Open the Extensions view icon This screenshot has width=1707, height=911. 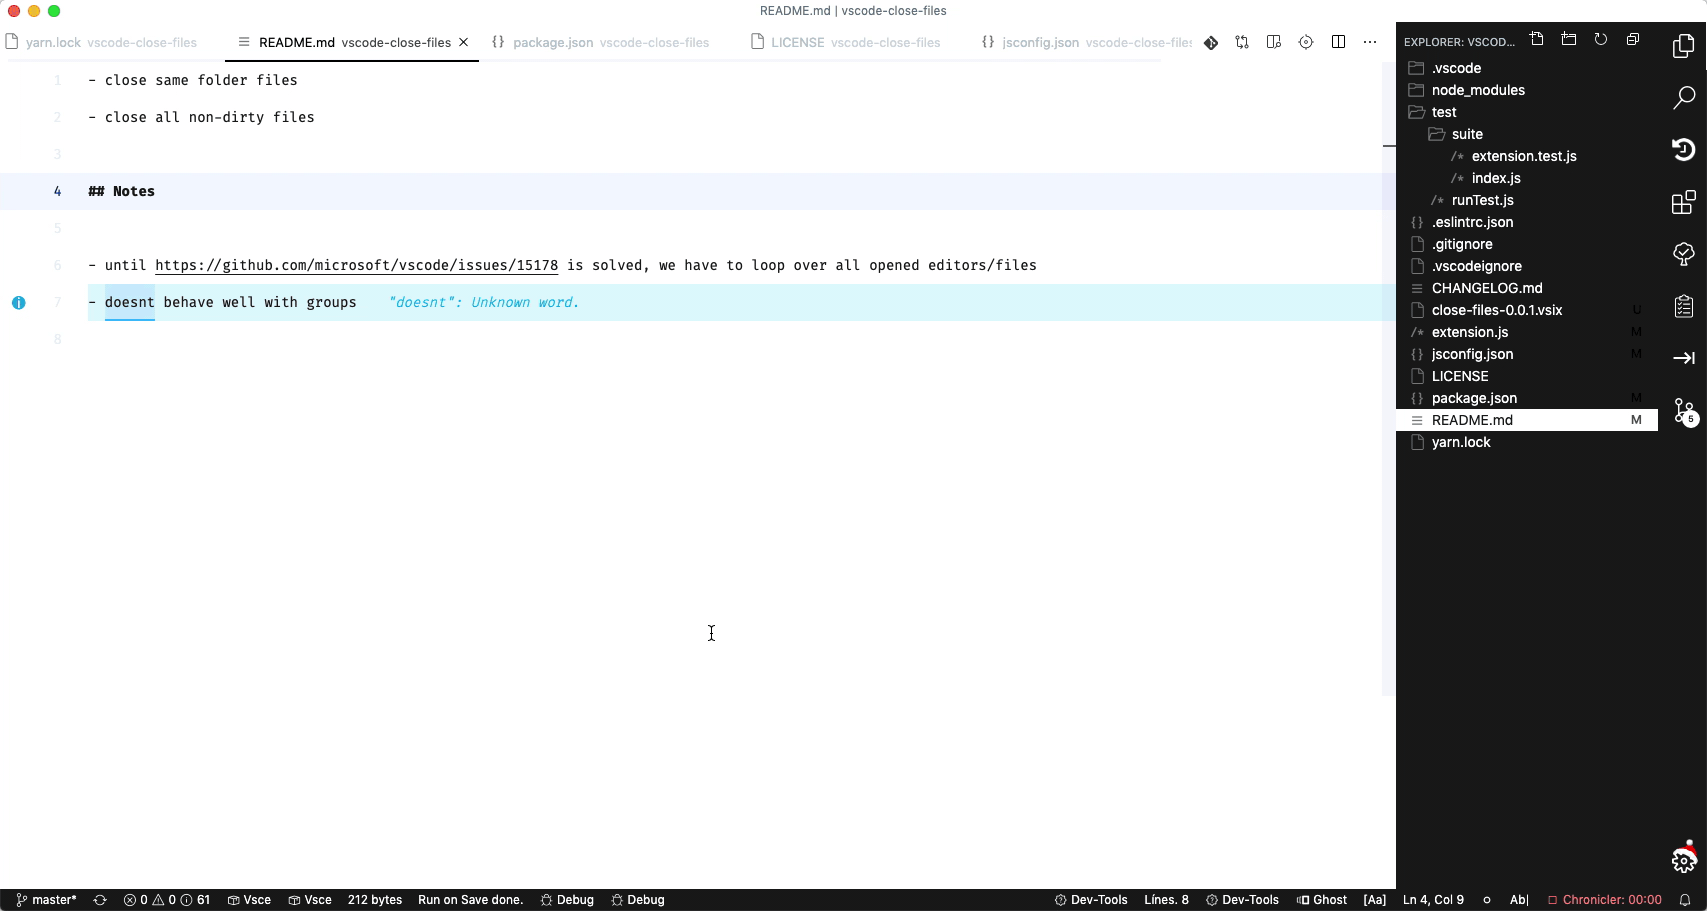pyautogui.click(x=1684, y=202)
